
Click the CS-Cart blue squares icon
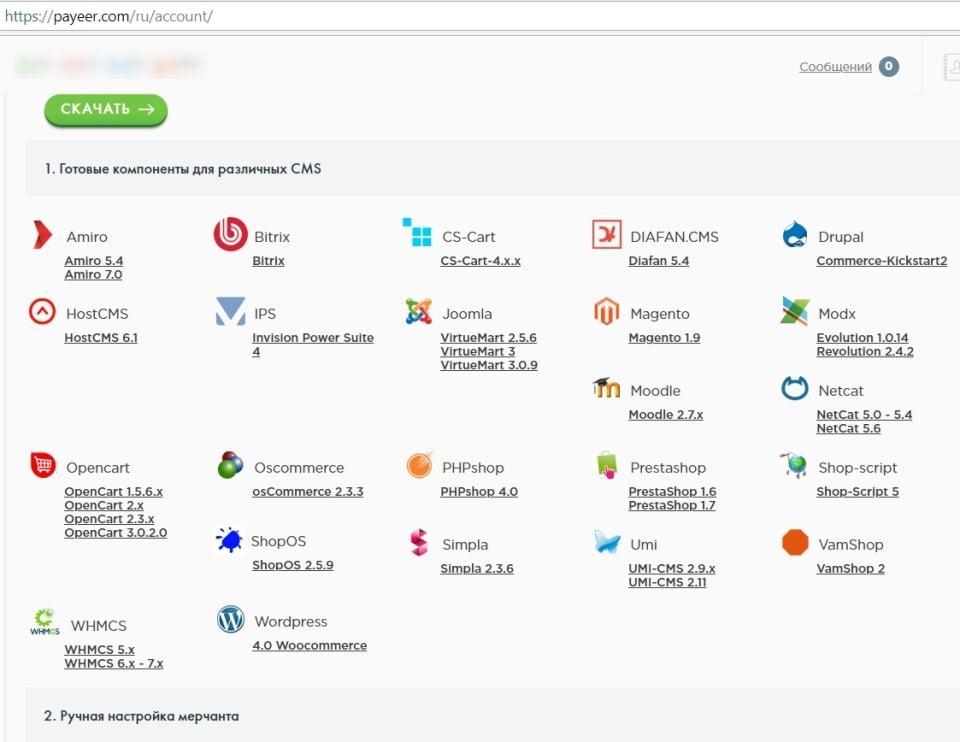click(x=417, y=233)
